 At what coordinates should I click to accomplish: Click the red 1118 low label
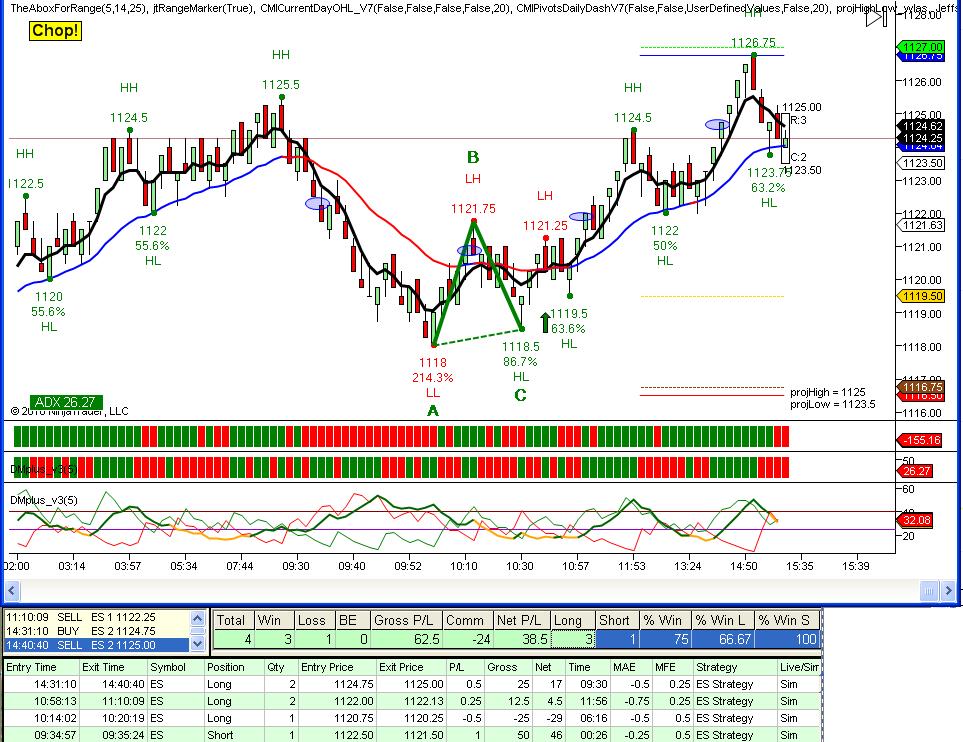[x=432, y=362]
